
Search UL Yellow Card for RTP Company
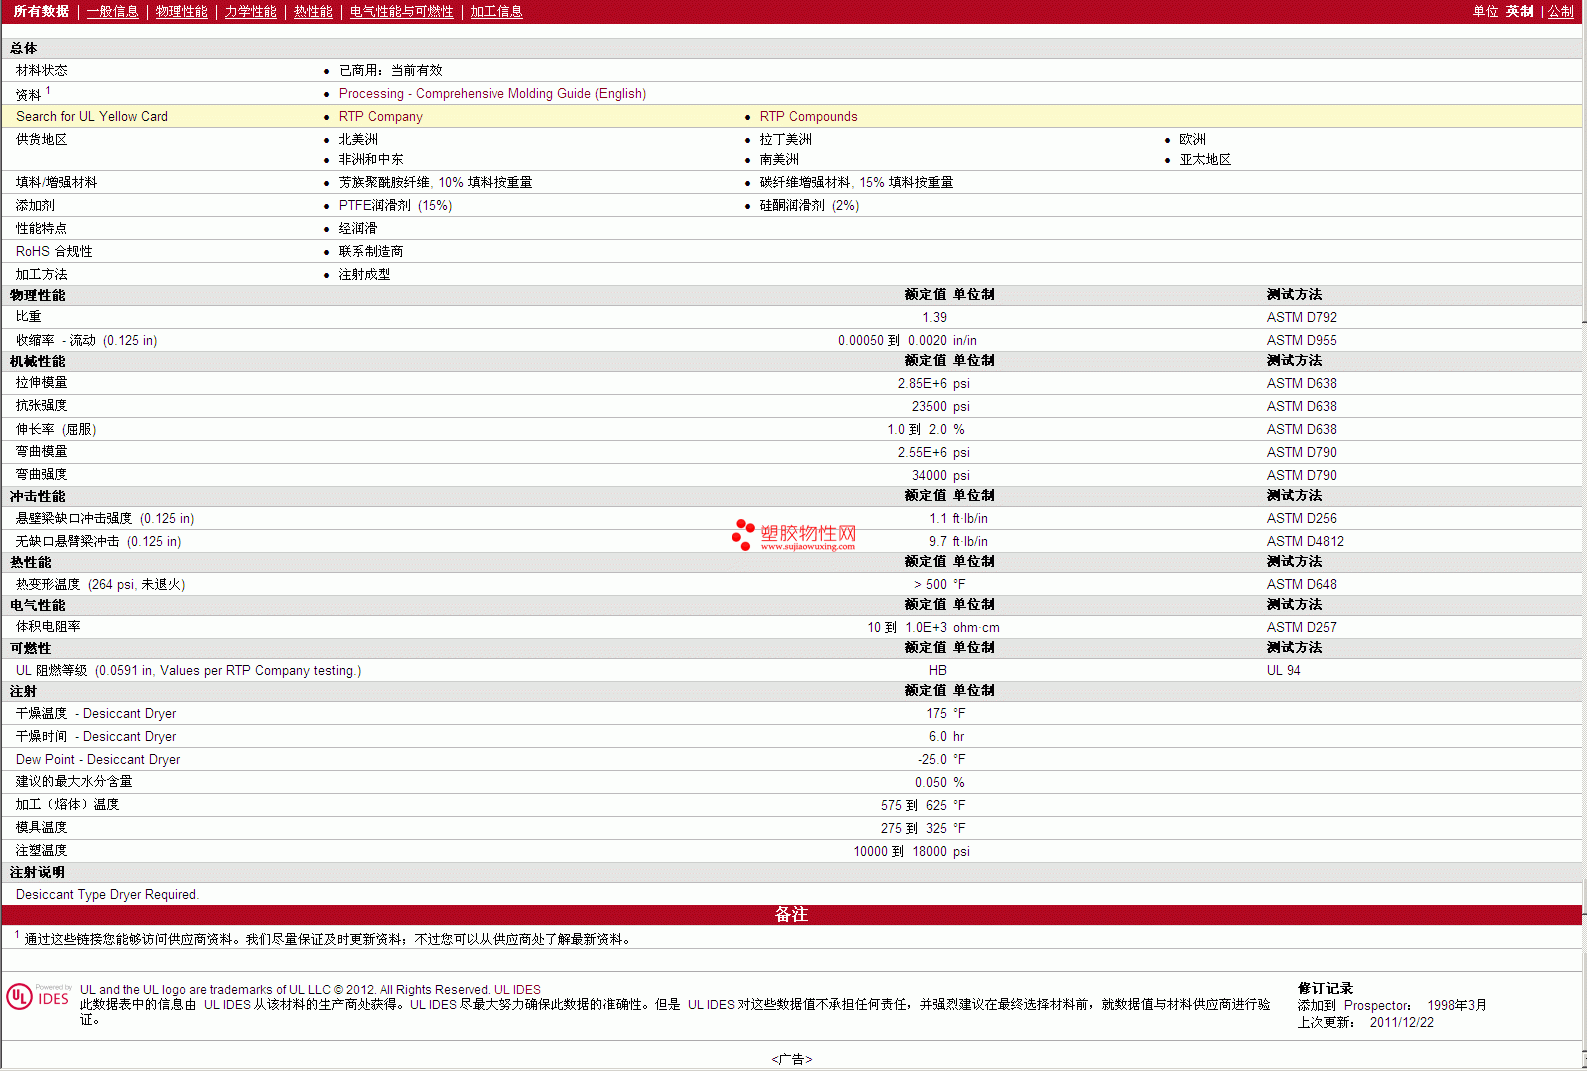click(x=380, y=117)
